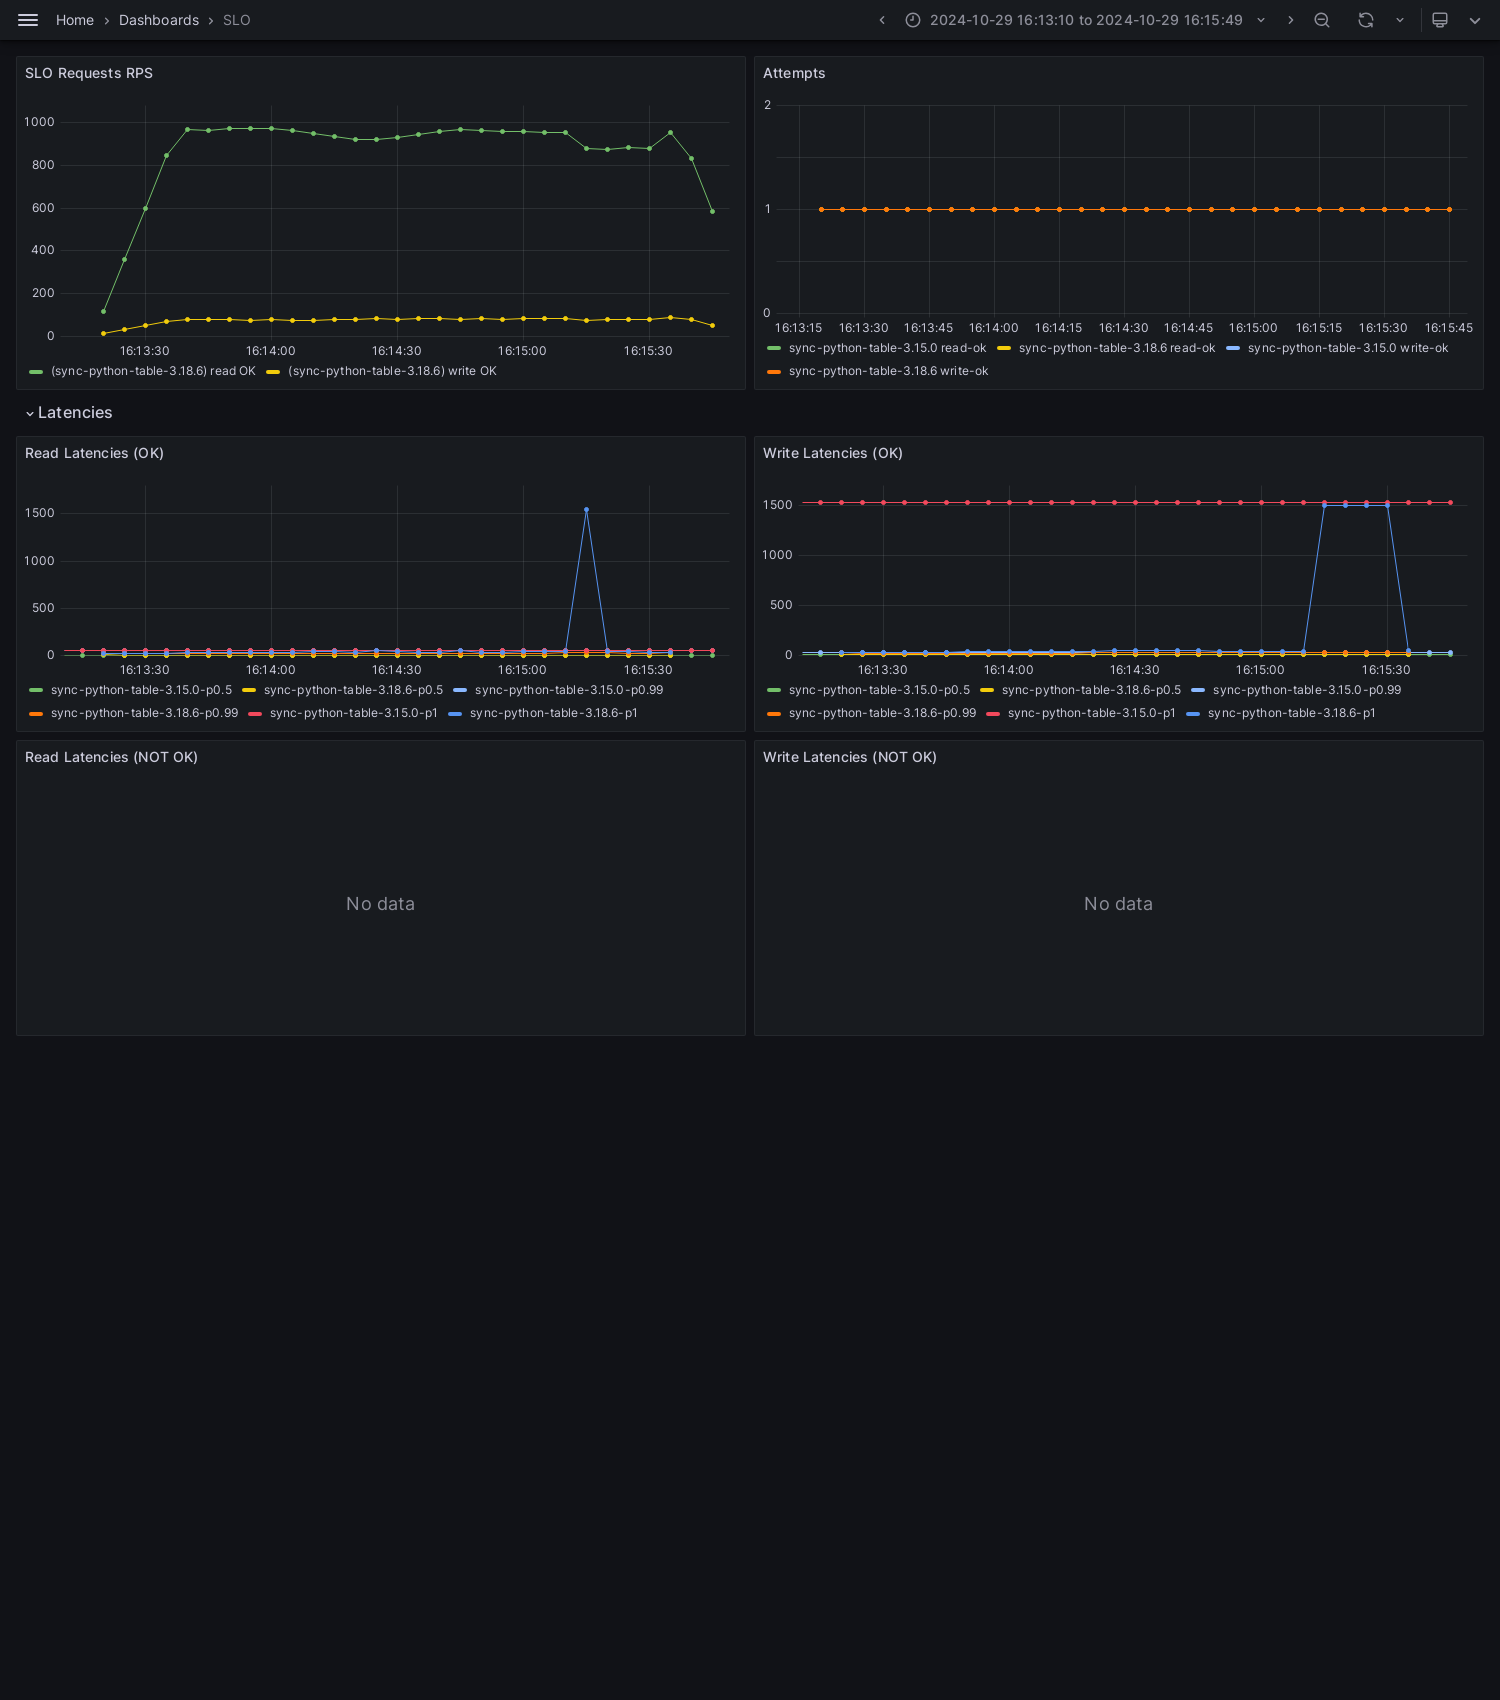The height and width of the screenshot is (1700, 1500).
Task: Toggle read OK series in RPS legend
Action: tap(153, 371)
